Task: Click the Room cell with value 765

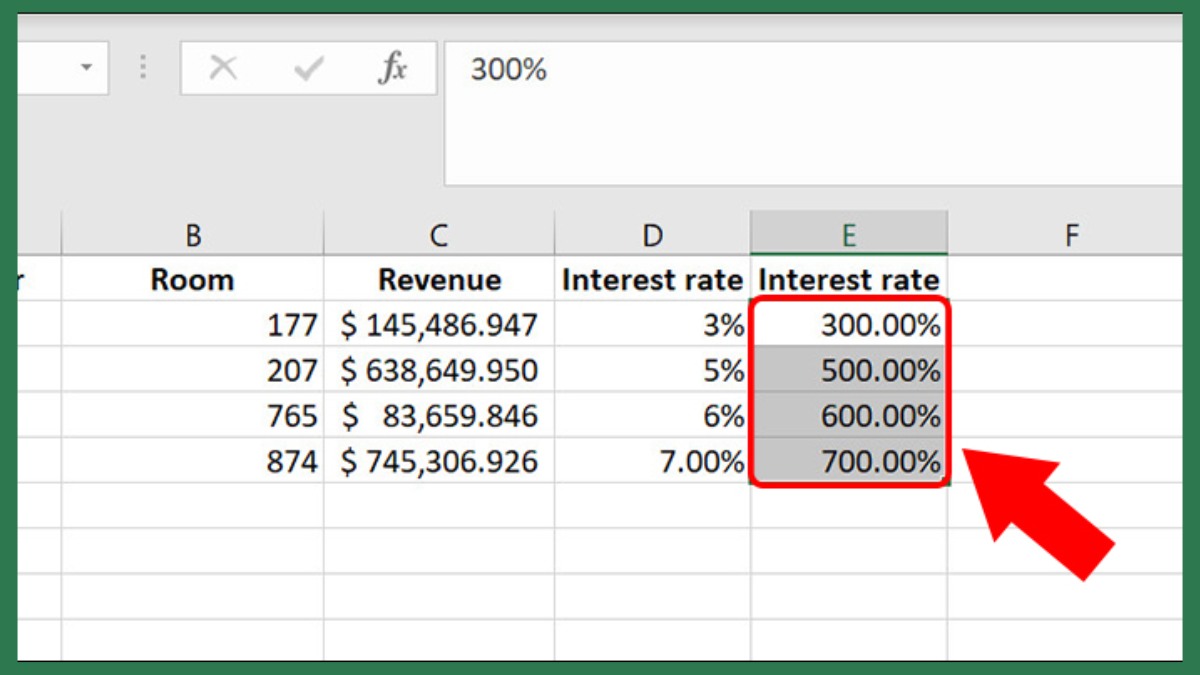Action: coord(193,416)
